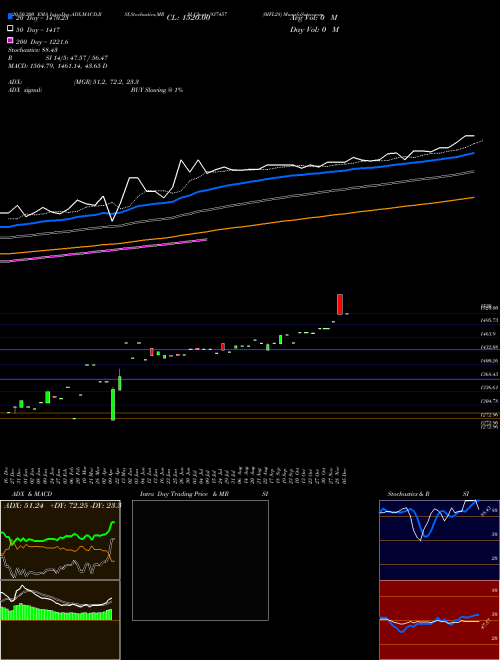This screenshot has width=500, height=660.
Task: Click the magenta 200 Day EMA legend swatch
Action: point(11,40)
